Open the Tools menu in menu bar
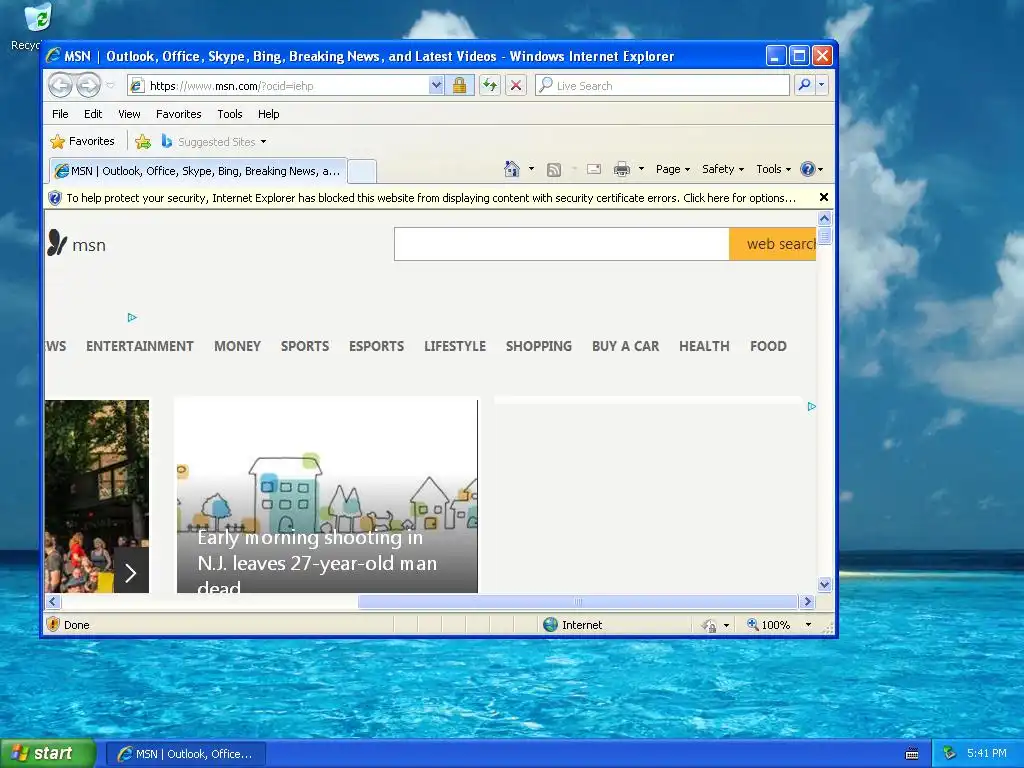Image resolution: width=1024 pixels, height=768 pixels. point(230,114)
